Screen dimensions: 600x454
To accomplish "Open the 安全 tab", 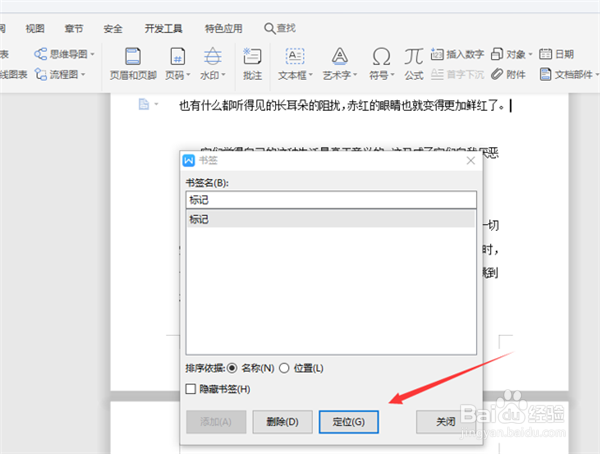I will coord(113,29).
